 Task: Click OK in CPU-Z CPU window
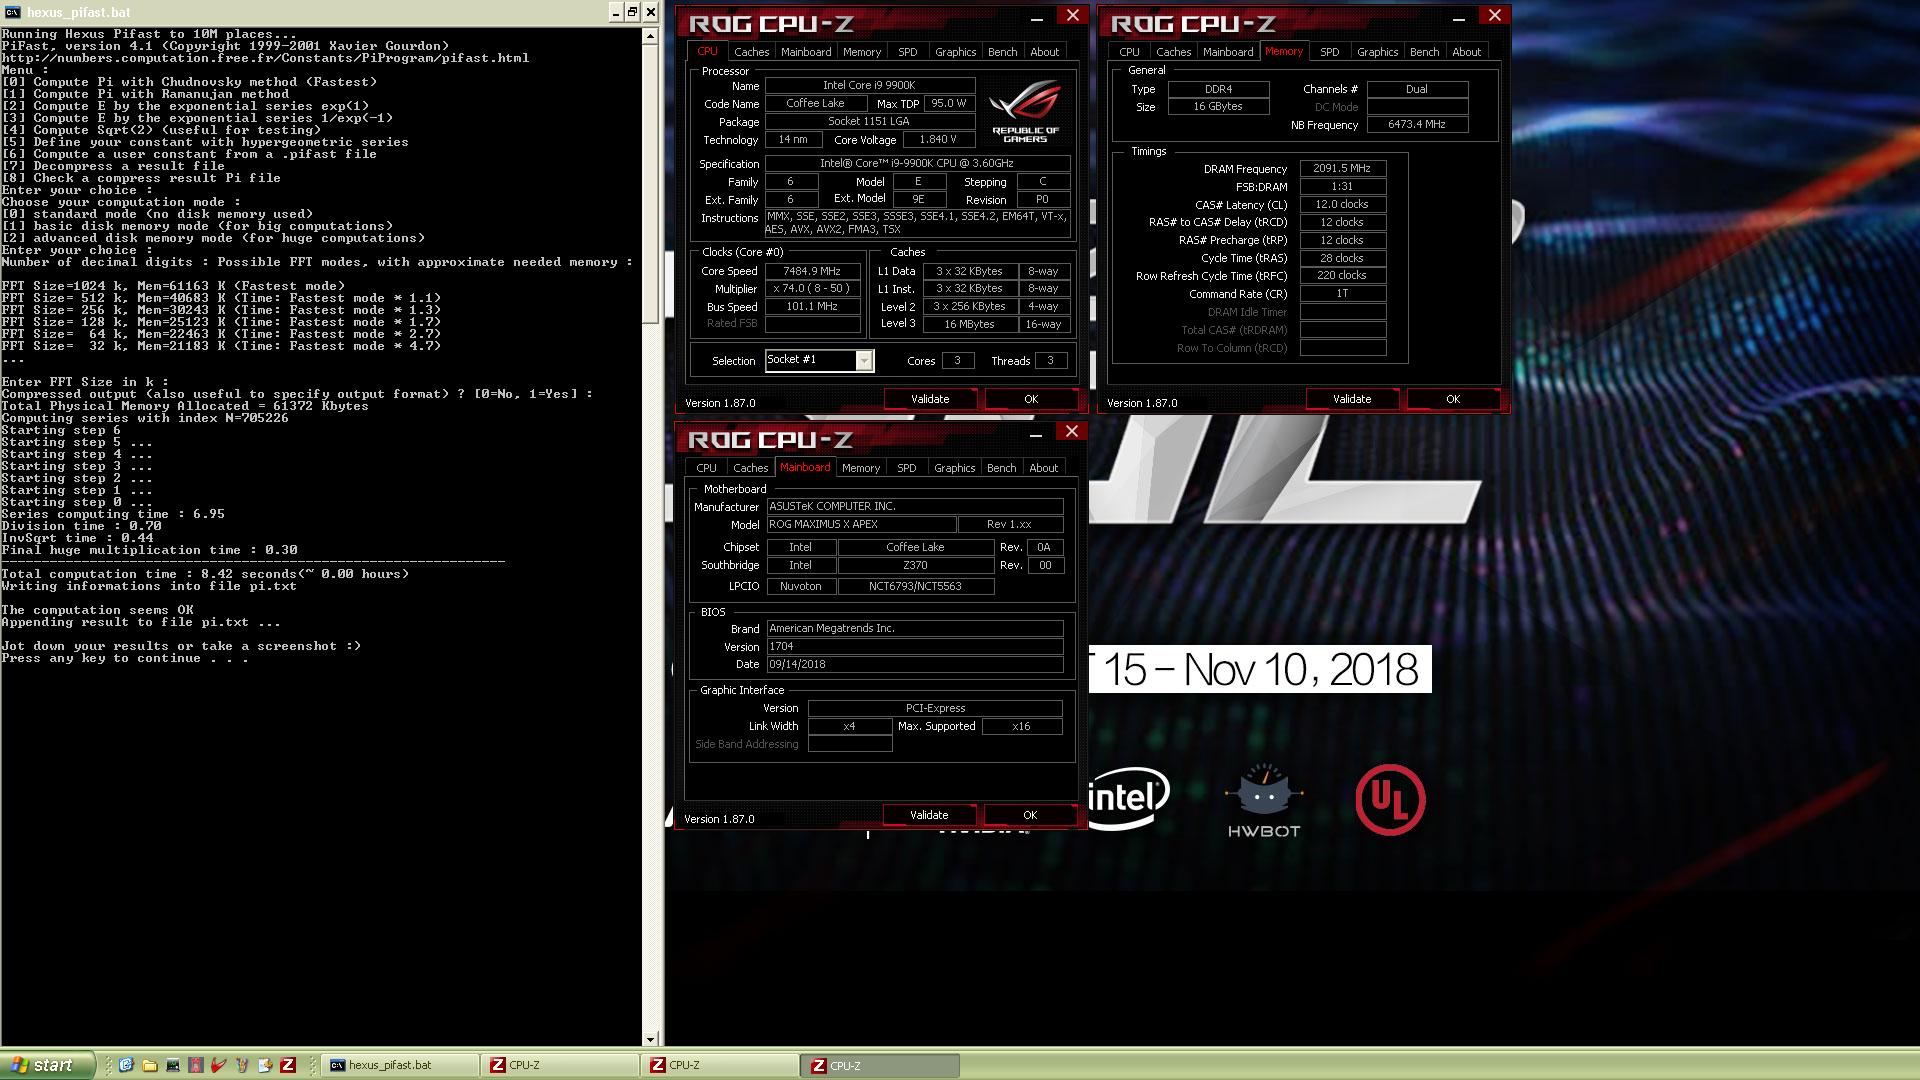[1031, 399]
